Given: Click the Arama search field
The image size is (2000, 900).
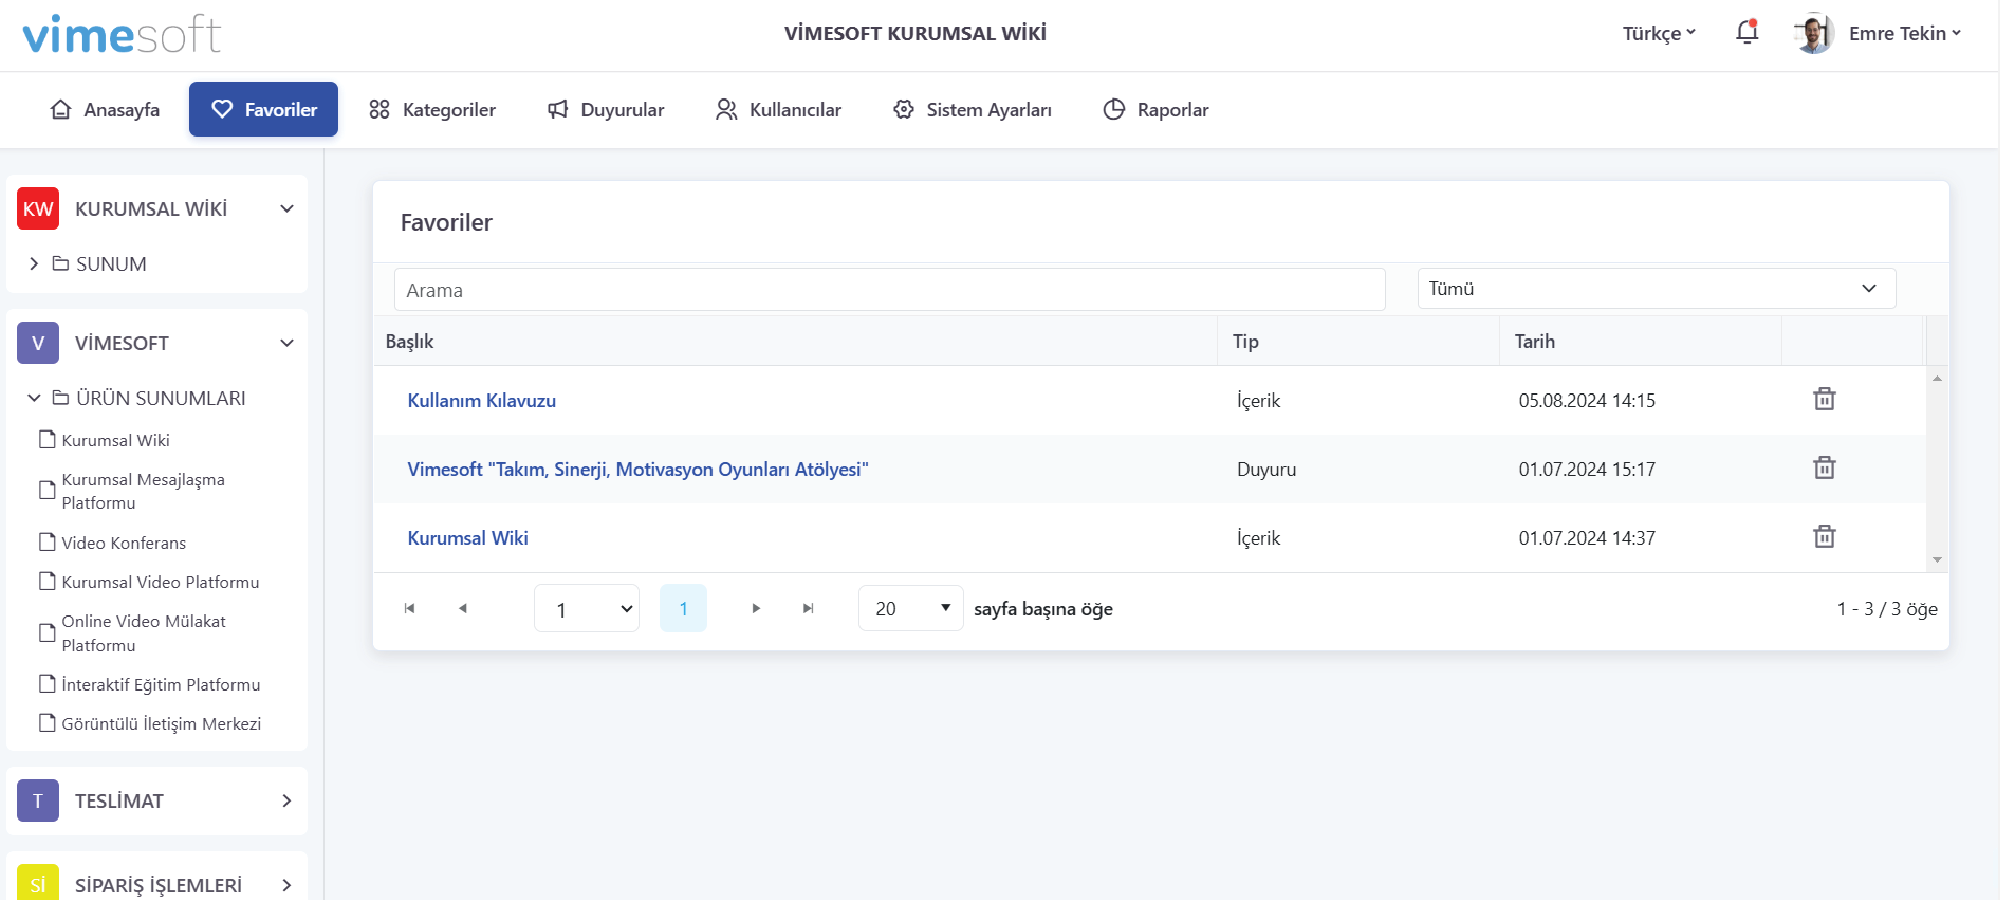Looking at the screenshot, I should (x=890, y=290).
